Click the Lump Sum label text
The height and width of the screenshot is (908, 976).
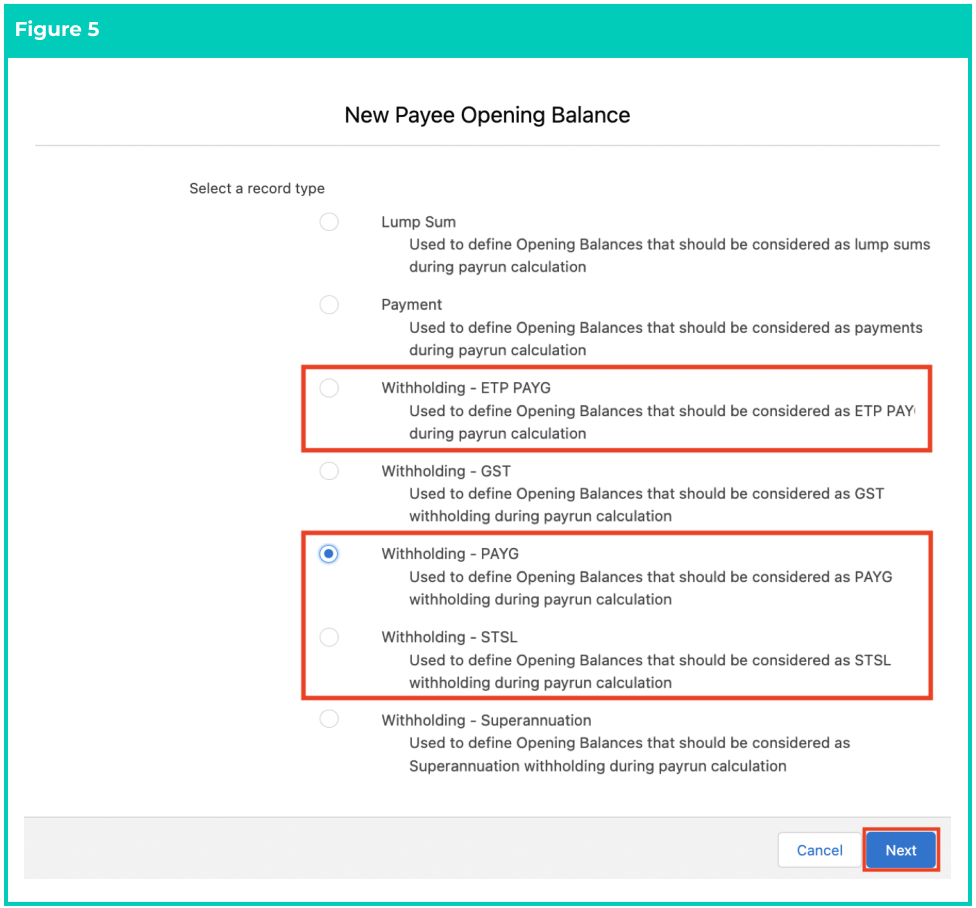[x=418, y=222]
